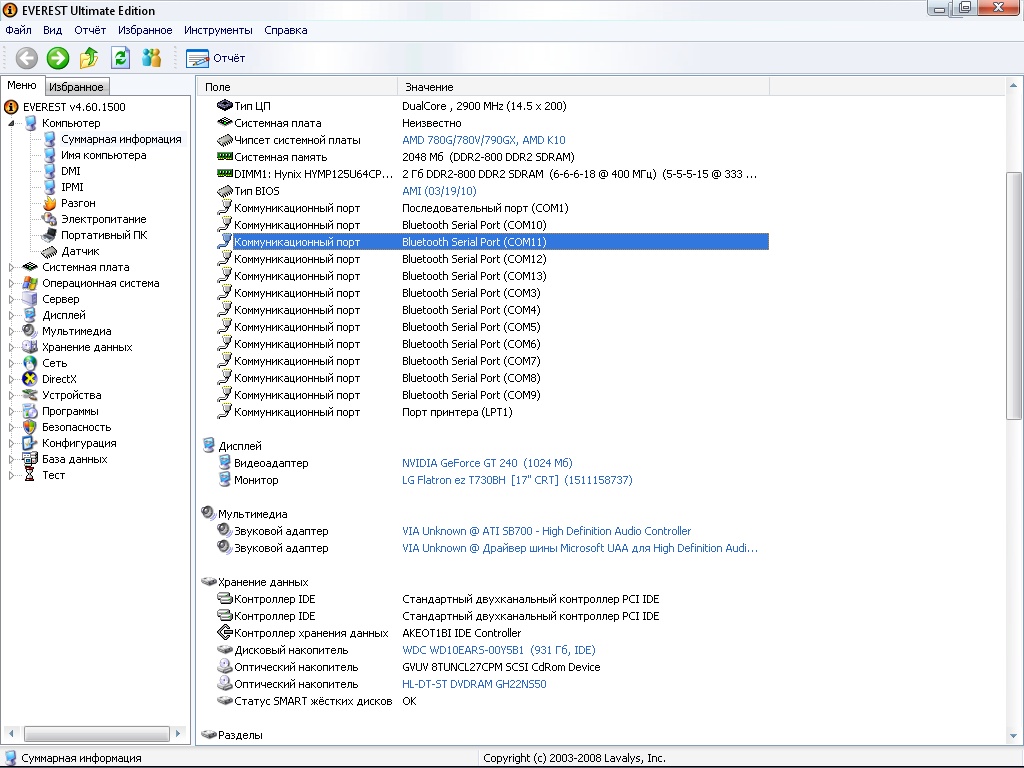The image size is (1024, 768).
Task: Click the Отчёт report toolbar button
Action: (x=216, y=58)
